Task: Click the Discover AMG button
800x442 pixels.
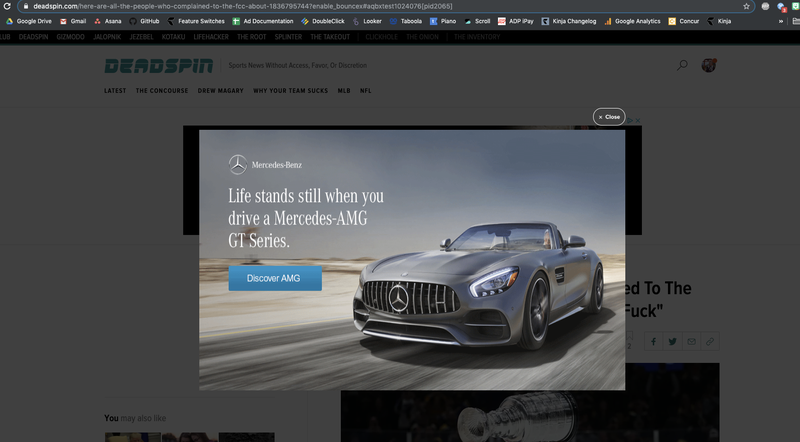Action: [x=275, y=278]
